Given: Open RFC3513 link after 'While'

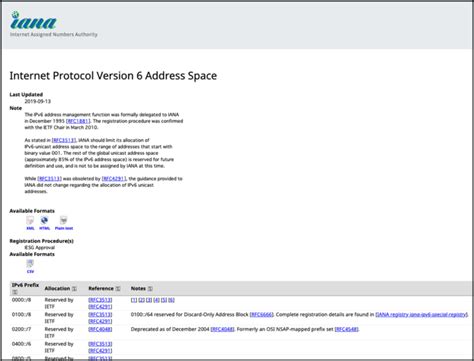Looking at the screenshot, I should pyautogui.click(x=49, y=179).
